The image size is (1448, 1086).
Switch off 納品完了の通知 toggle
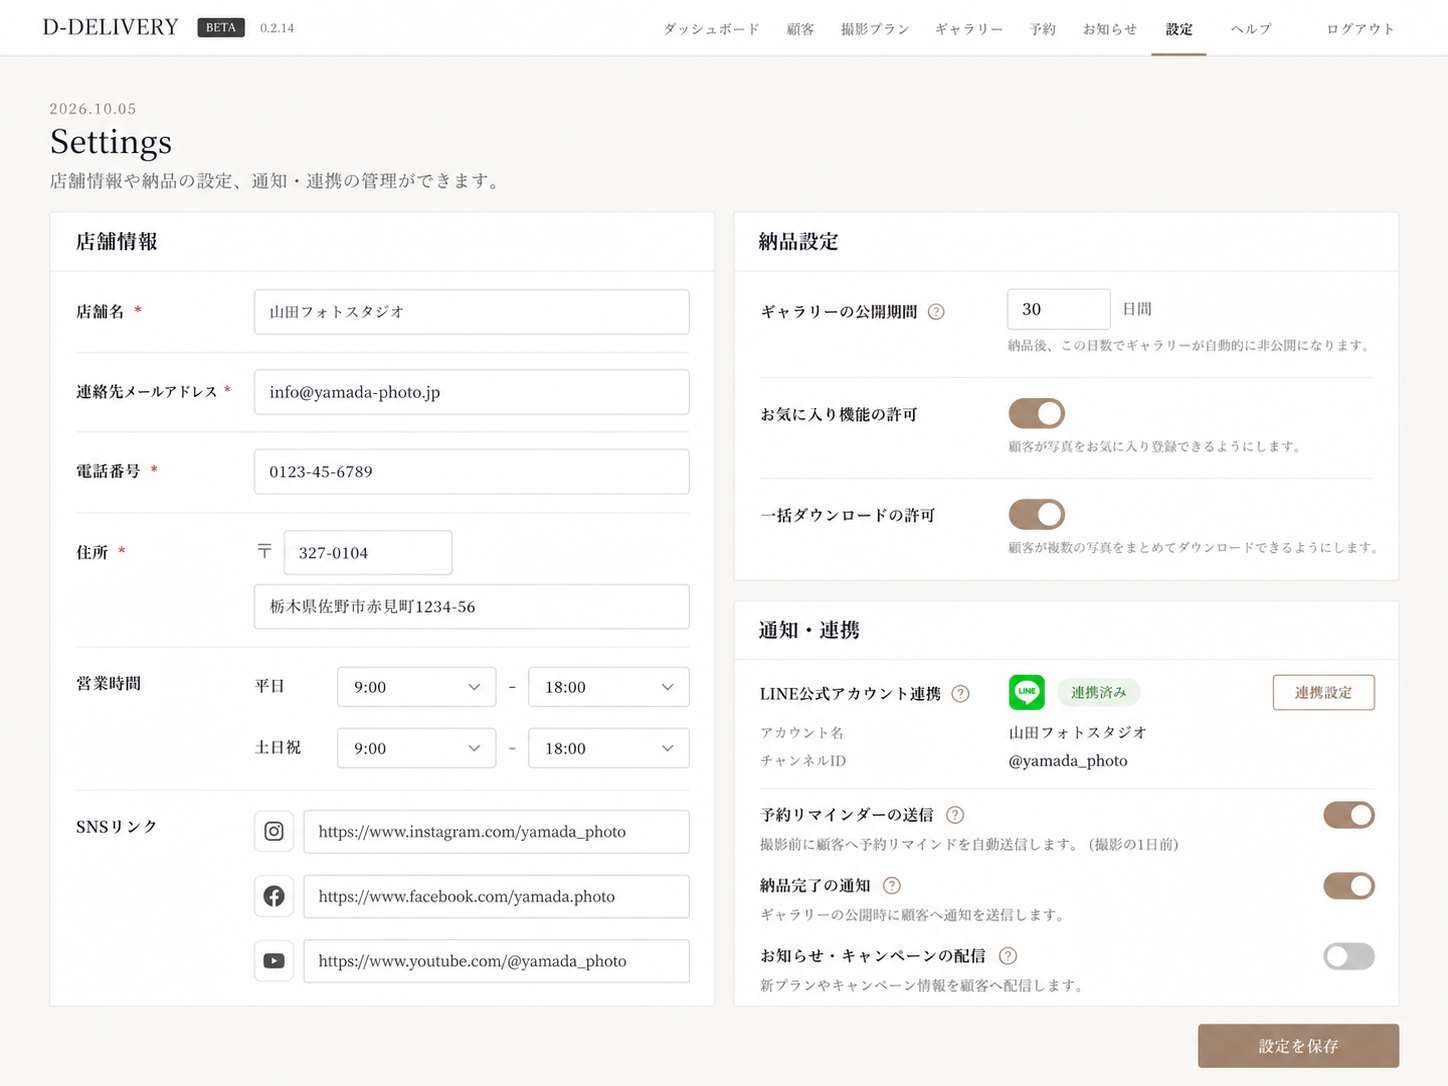[1349, 886]
